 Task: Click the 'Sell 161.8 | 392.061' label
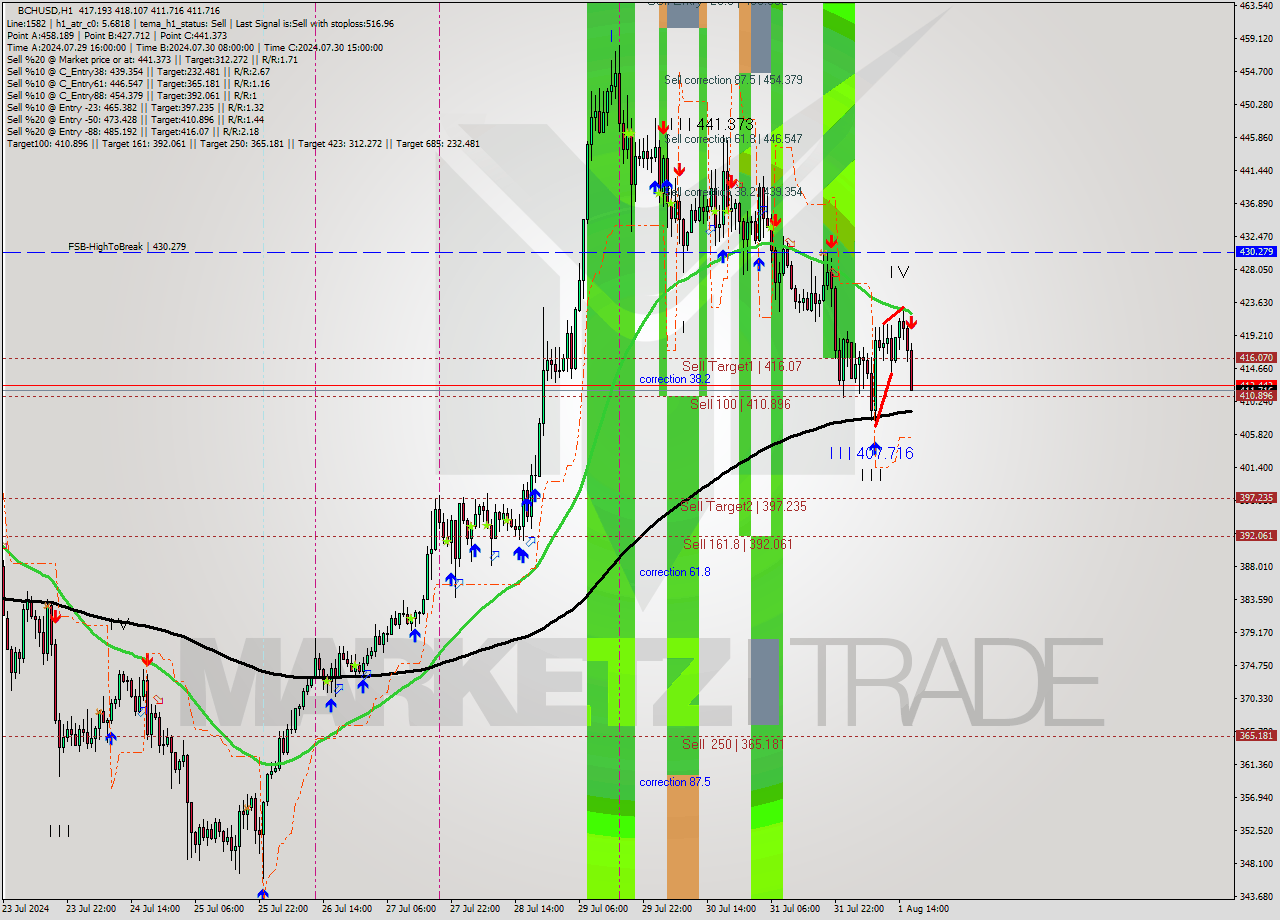(x=738, y=544)
